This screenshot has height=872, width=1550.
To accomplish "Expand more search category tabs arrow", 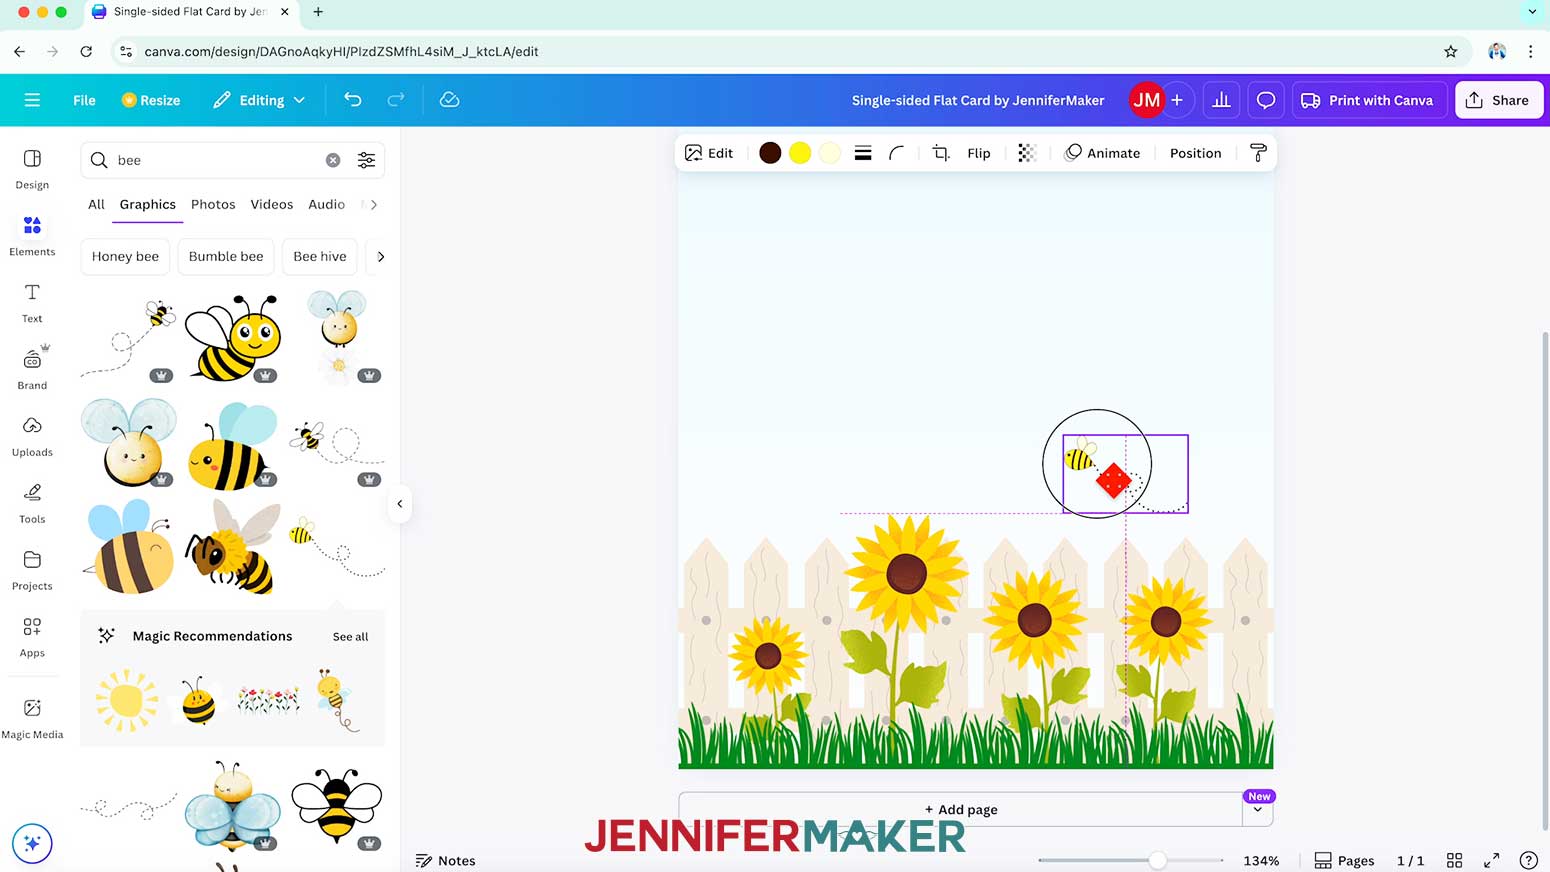I will click(x=374, y=204).
